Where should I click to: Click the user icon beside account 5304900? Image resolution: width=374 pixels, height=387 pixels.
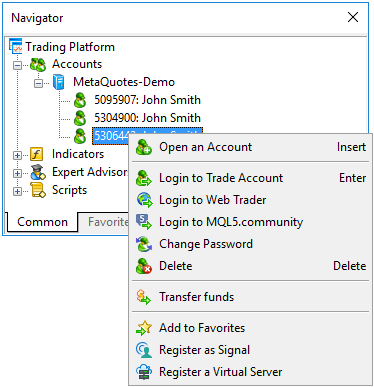click(x=80, y=118)
